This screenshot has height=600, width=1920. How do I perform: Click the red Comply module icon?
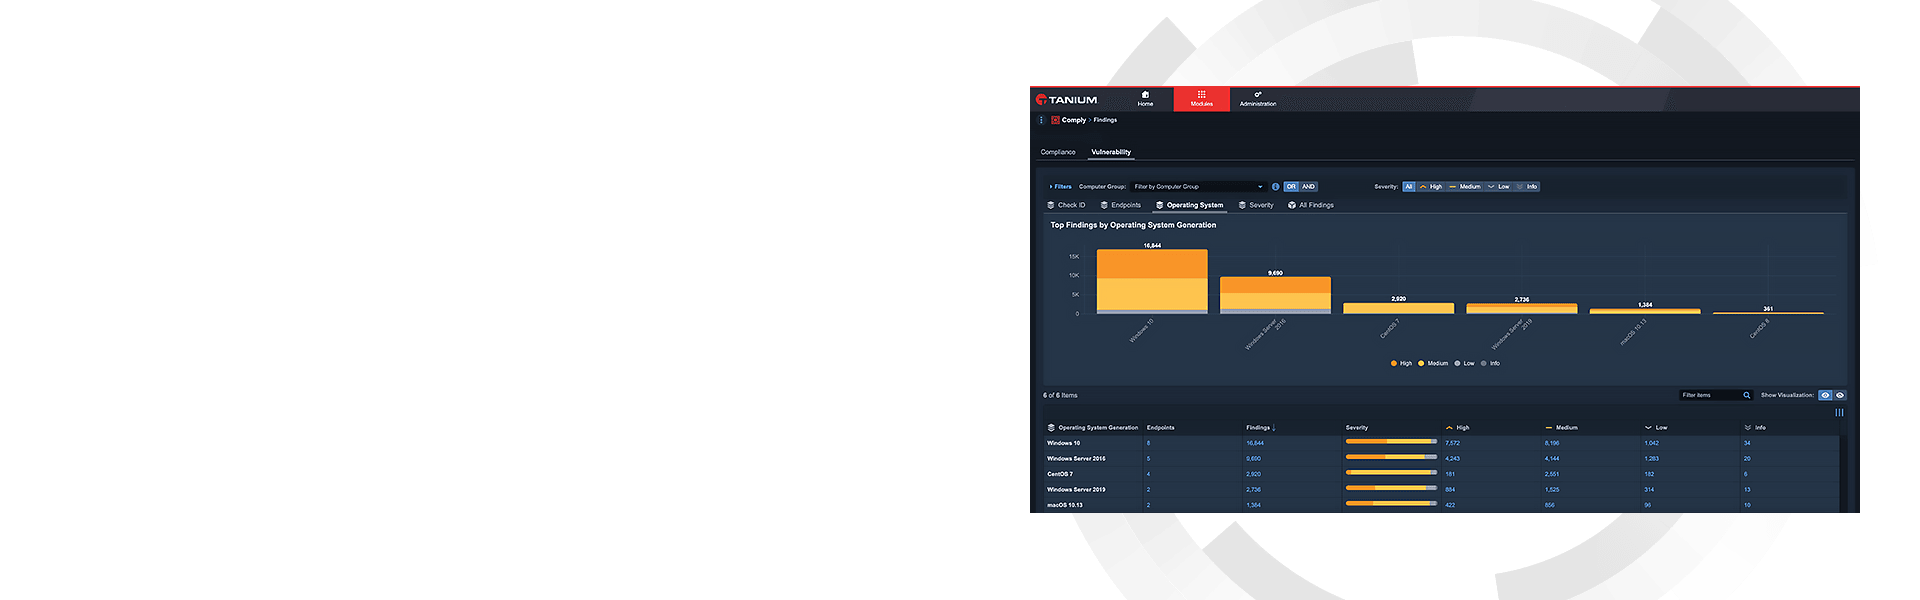[x=1055, y=120]
